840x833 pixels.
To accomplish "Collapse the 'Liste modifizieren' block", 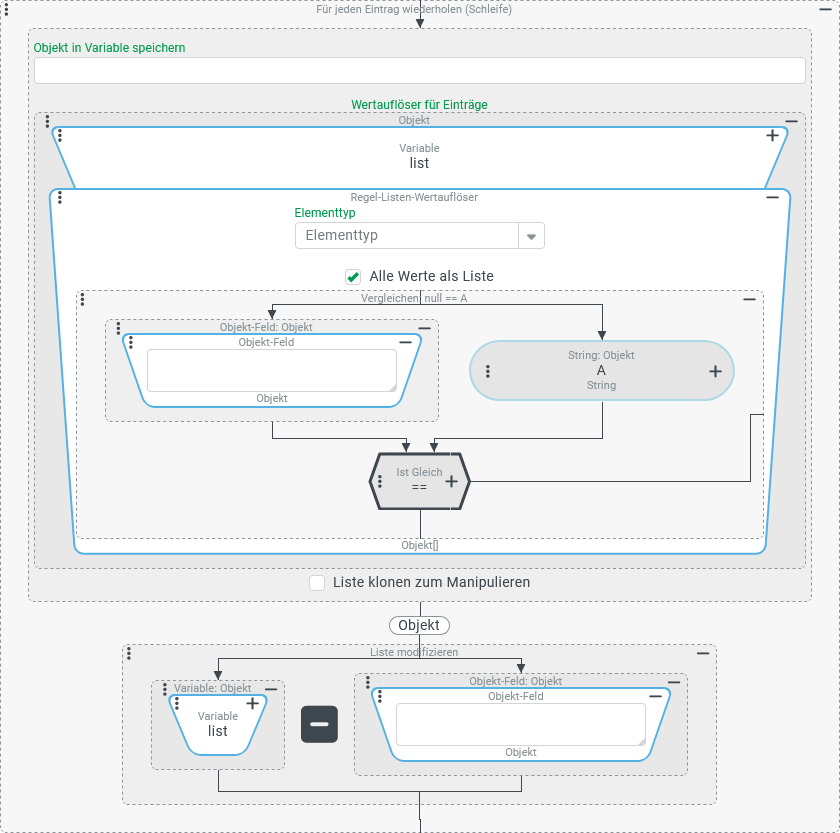I will (703, 653).
